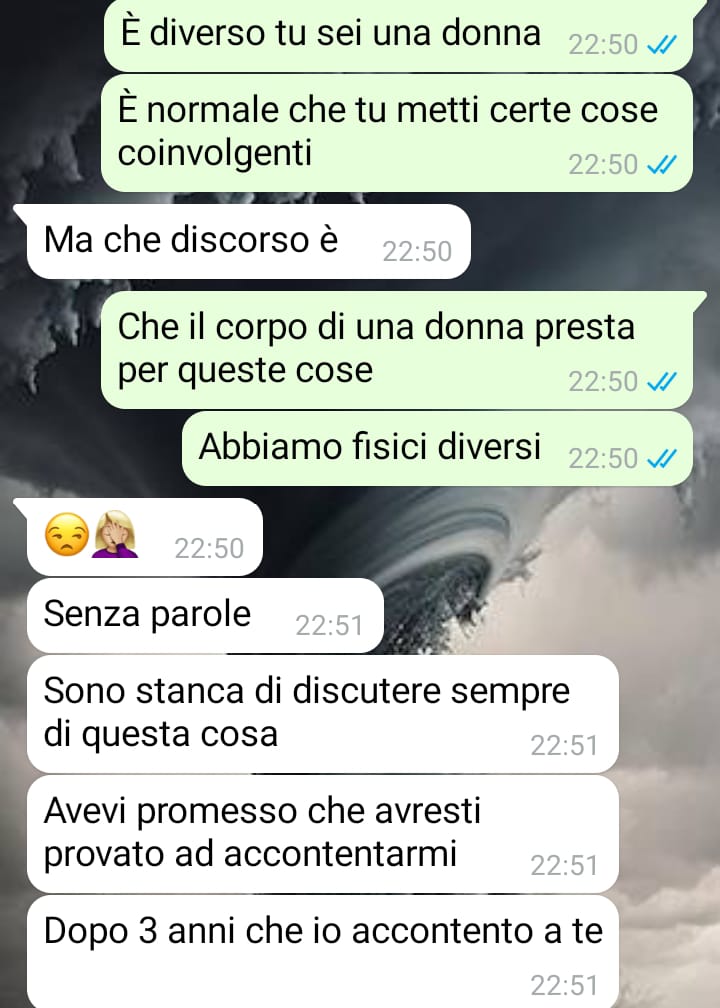Tap the 'Sono stanca di discutere sempre' message
Image resolution: width=720 pixels, height=1008 pixels.
323,714
